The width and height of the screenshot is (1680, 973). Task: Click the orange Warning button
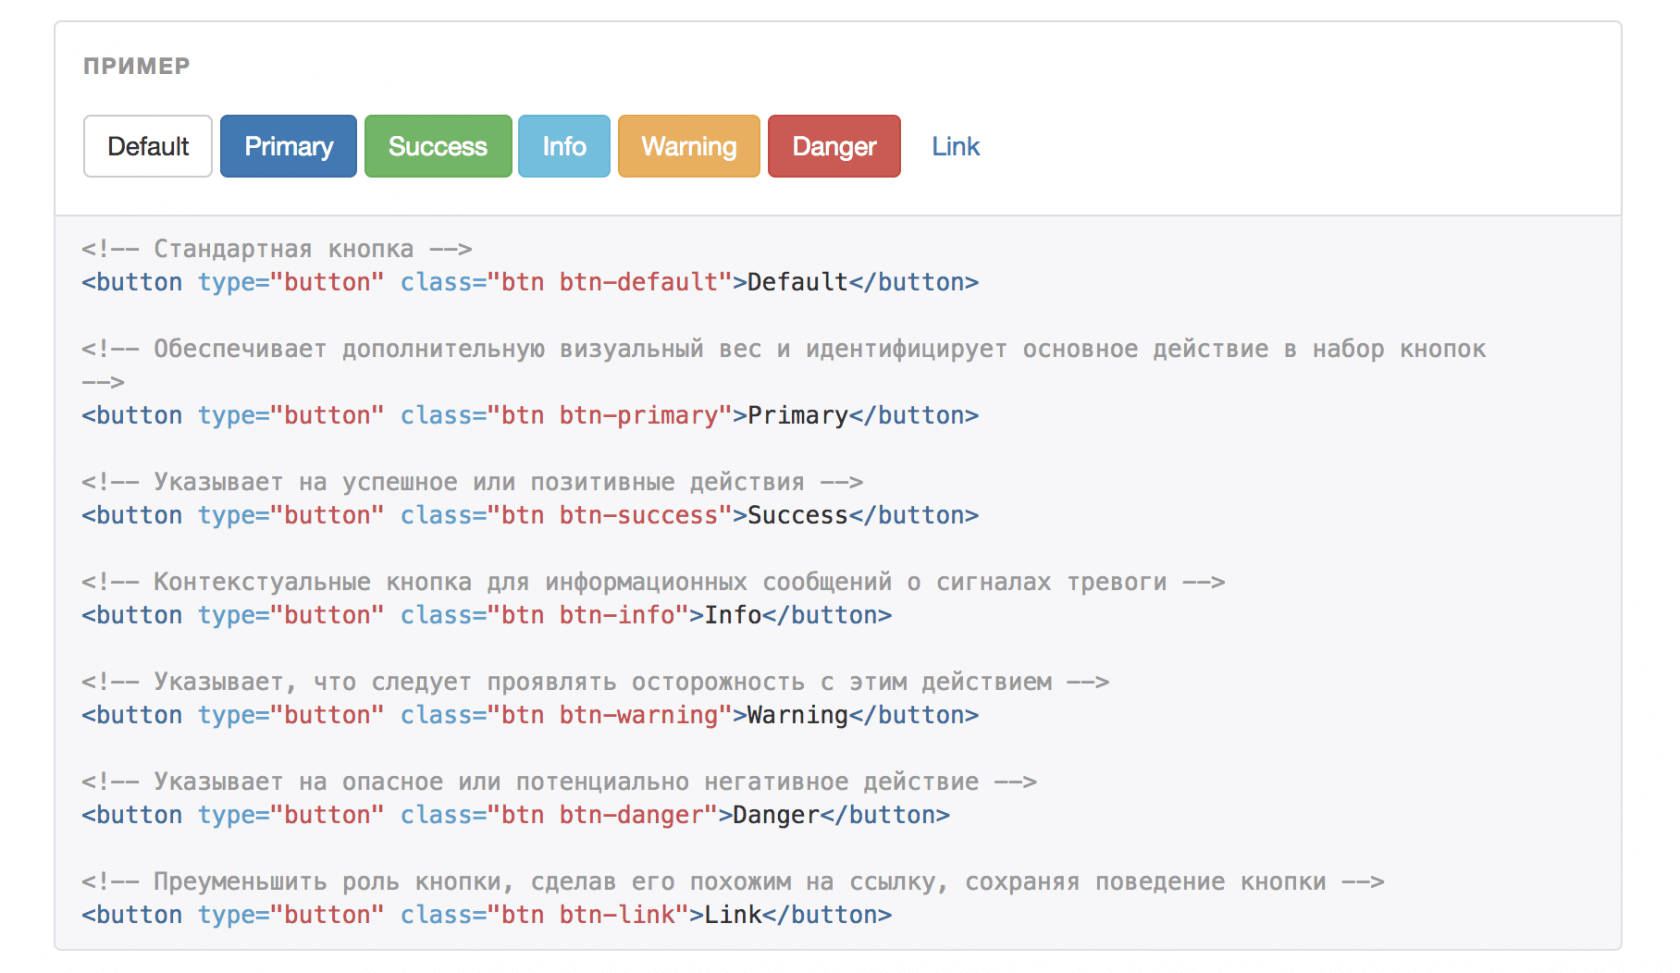click(689, 146)
